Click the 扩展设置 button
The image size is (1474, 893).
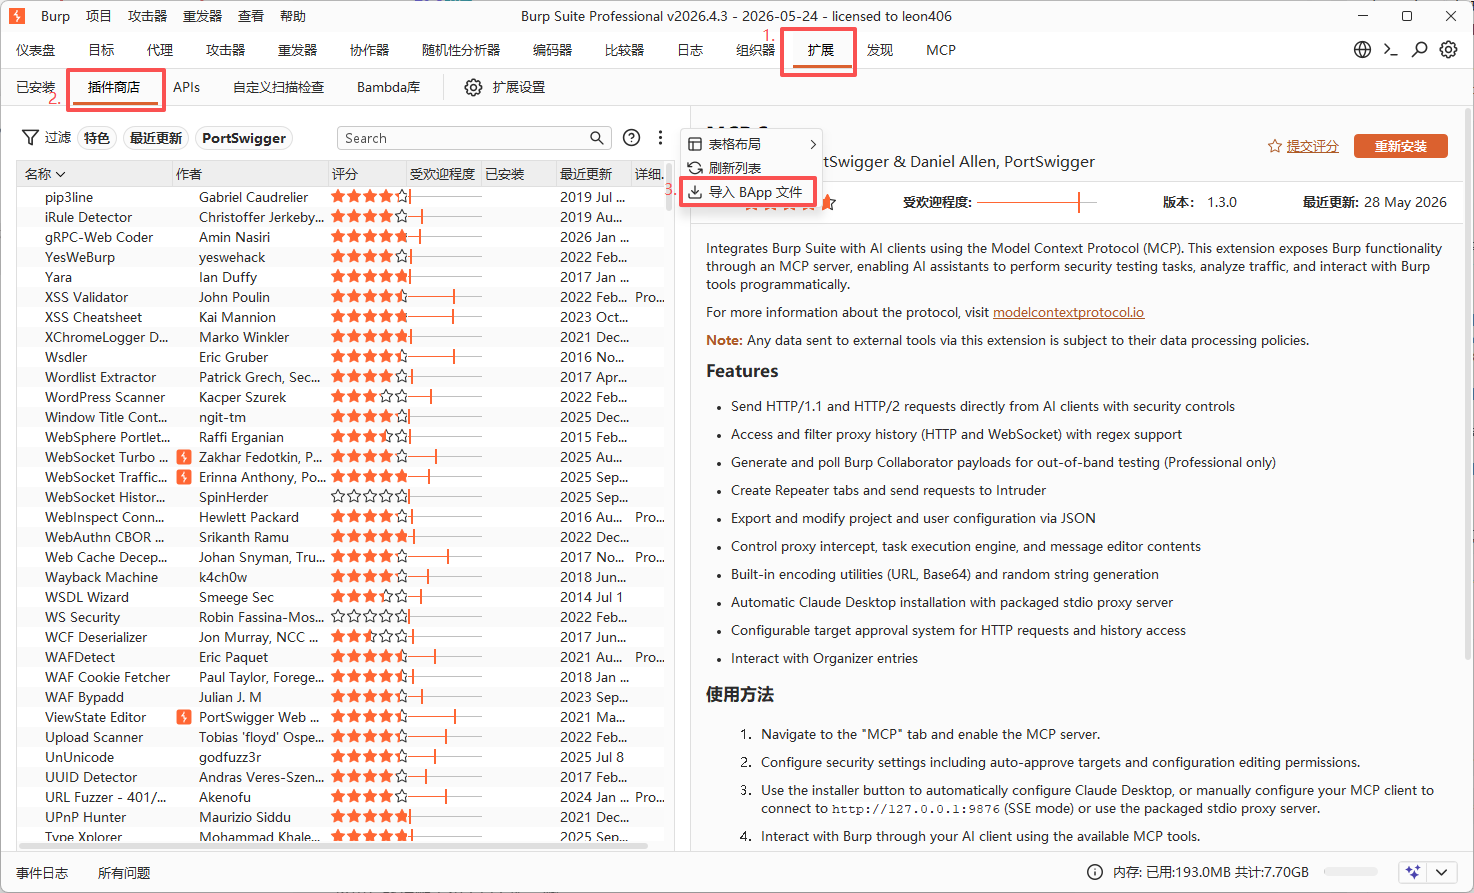click(506, 88)
